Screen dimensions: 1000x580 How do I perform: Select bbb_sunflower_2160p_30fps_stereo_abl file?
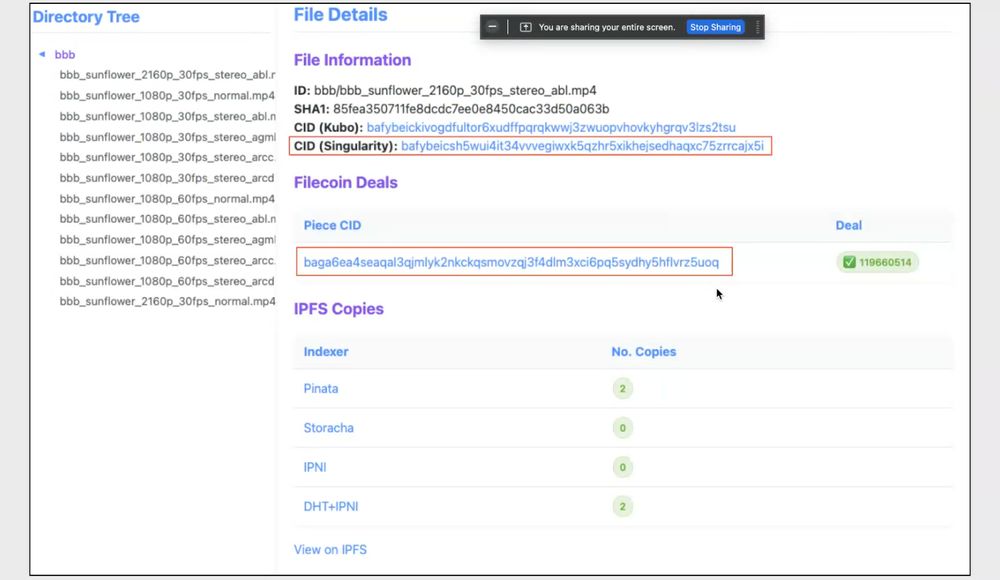point(160,75)
